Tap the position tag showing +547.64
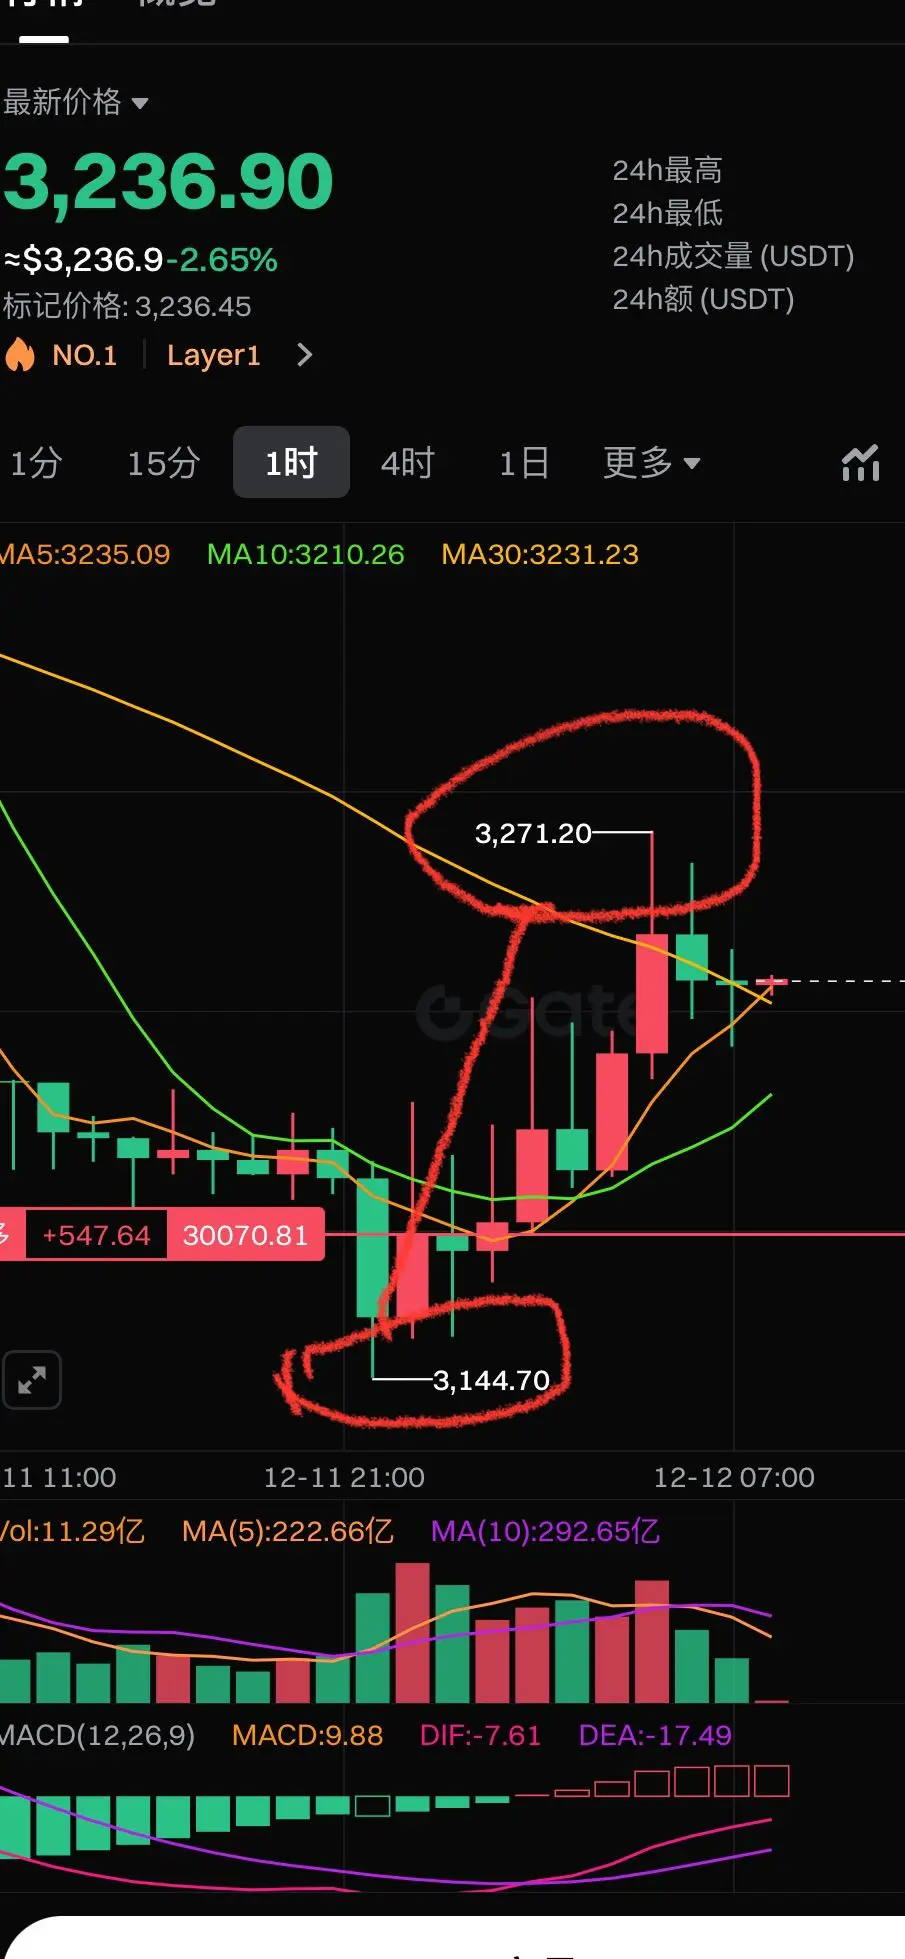Viewport: 905px width, 1959px height. click(x=96, y=1235)
